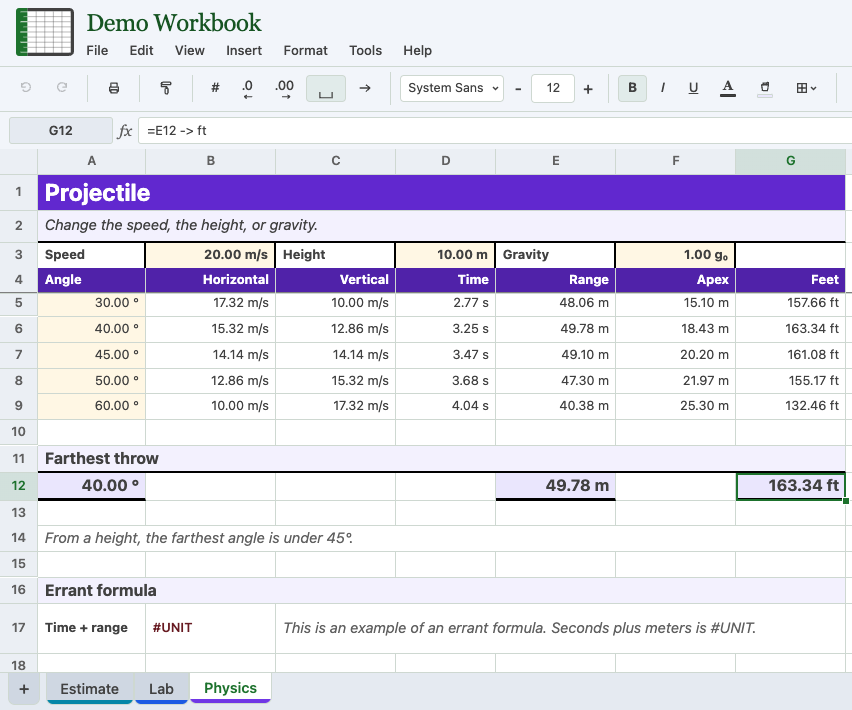Click gravity value 1.00 g₀ cell
The image size is (852, 710).
coord(675,255)
